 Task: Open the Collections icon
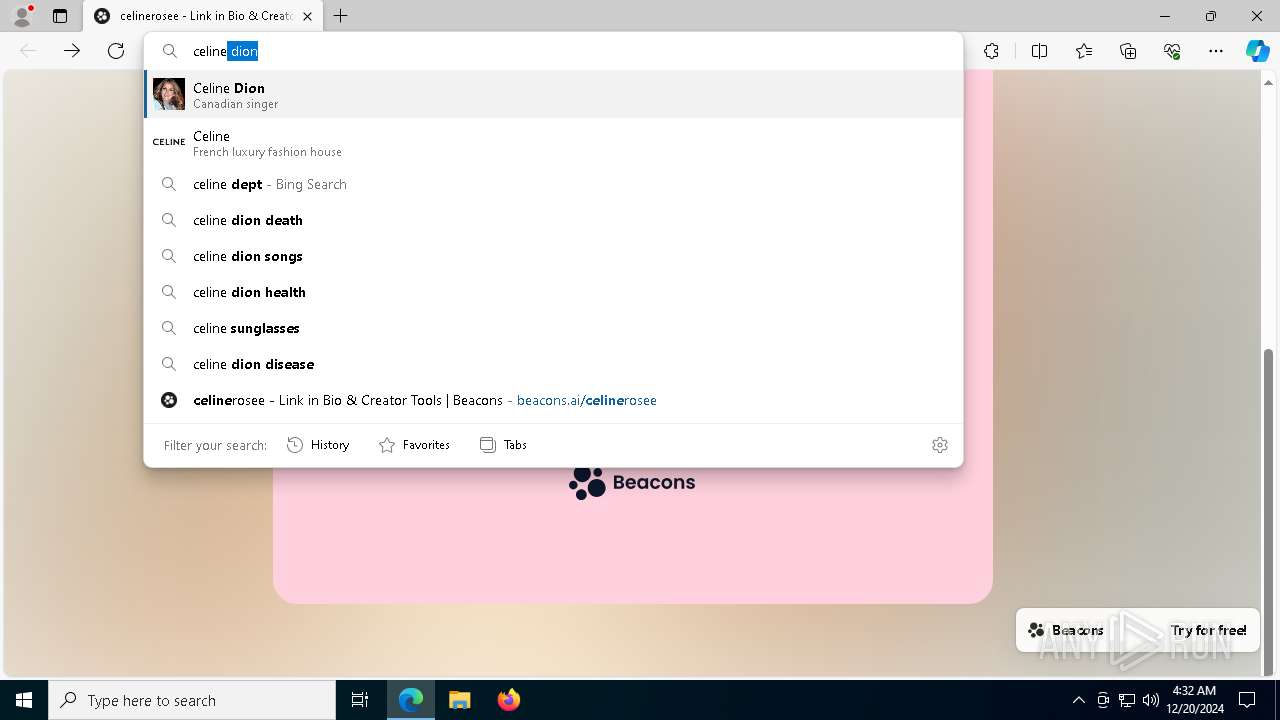coord(1128,51)
